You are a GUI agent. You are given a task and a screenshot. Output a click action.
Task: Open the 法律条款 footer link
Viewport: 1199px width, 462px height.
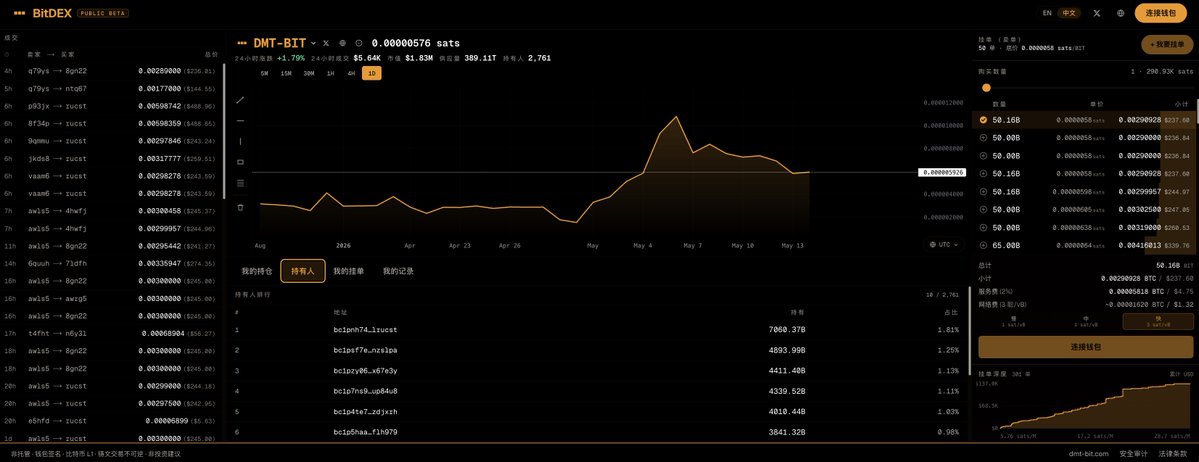point(1174,454)
